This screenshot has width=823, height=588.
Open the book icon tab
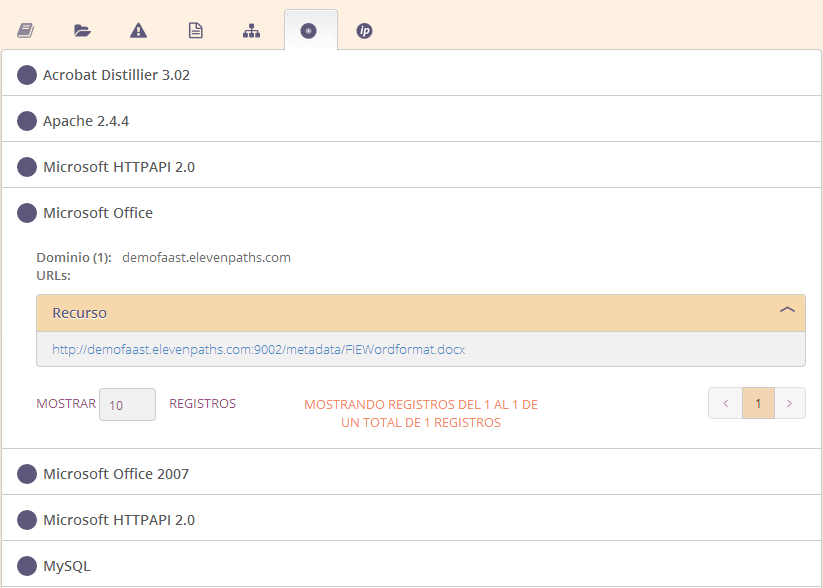click(x=25, y=30)
